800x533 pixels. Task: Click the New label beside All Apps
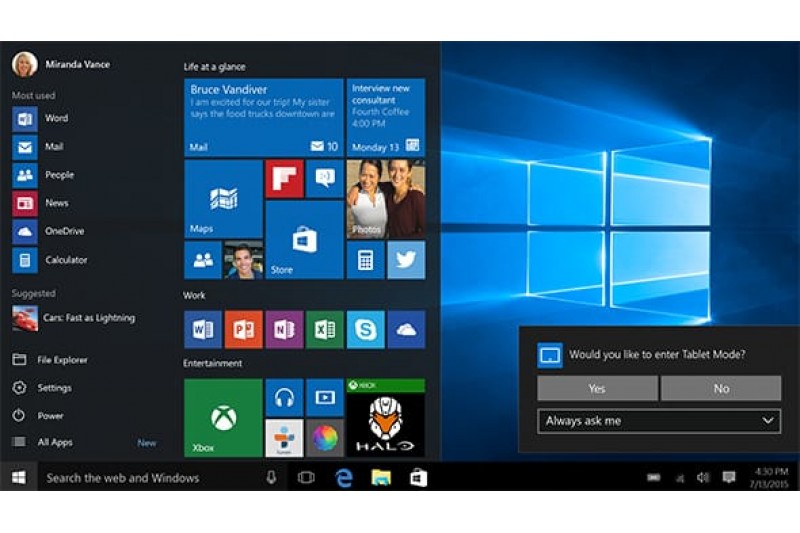147,443
